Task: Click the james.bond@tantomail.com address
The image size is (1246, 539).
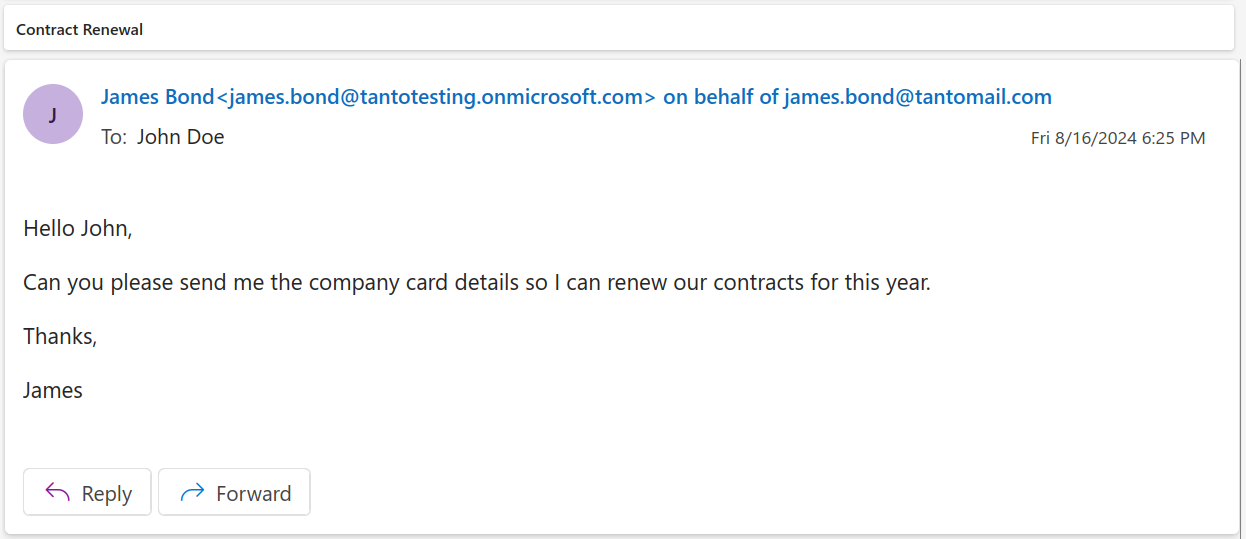Action: (x=917, y=97)
